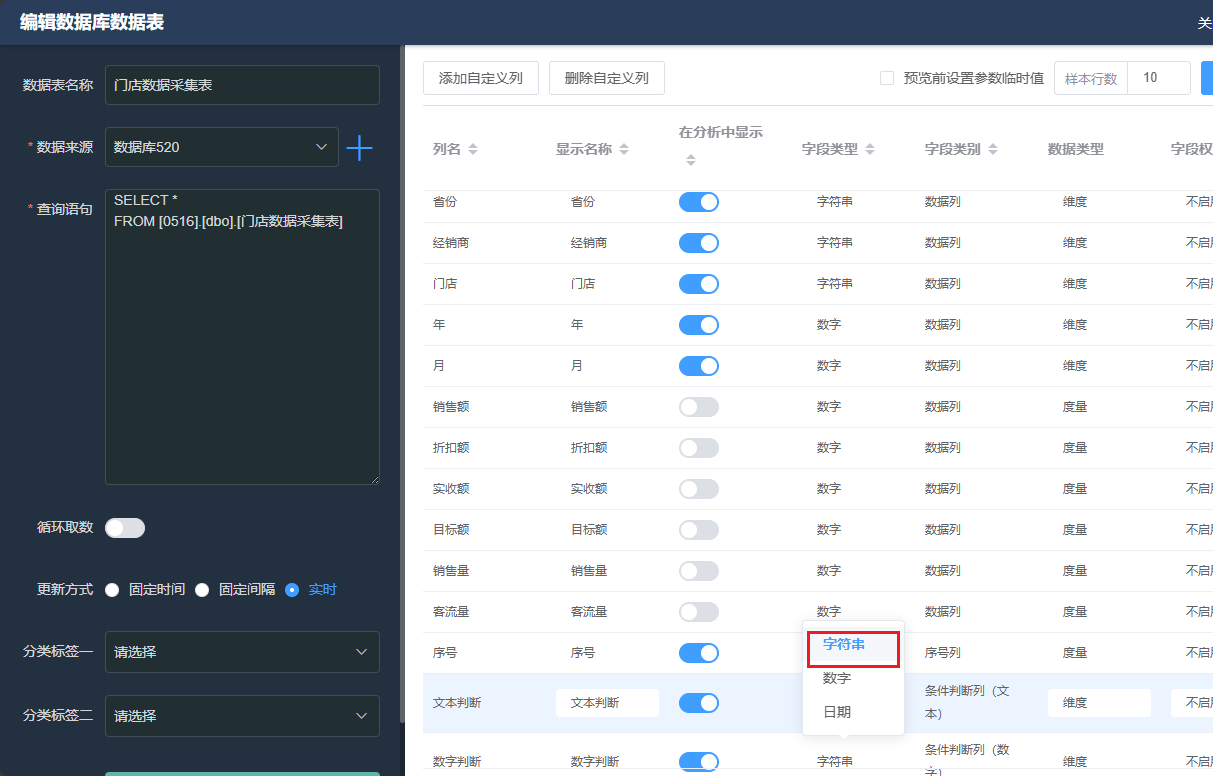Click 数据列 in the 月 row
This screenshot has width=1213, height=776.
point(943,366)
